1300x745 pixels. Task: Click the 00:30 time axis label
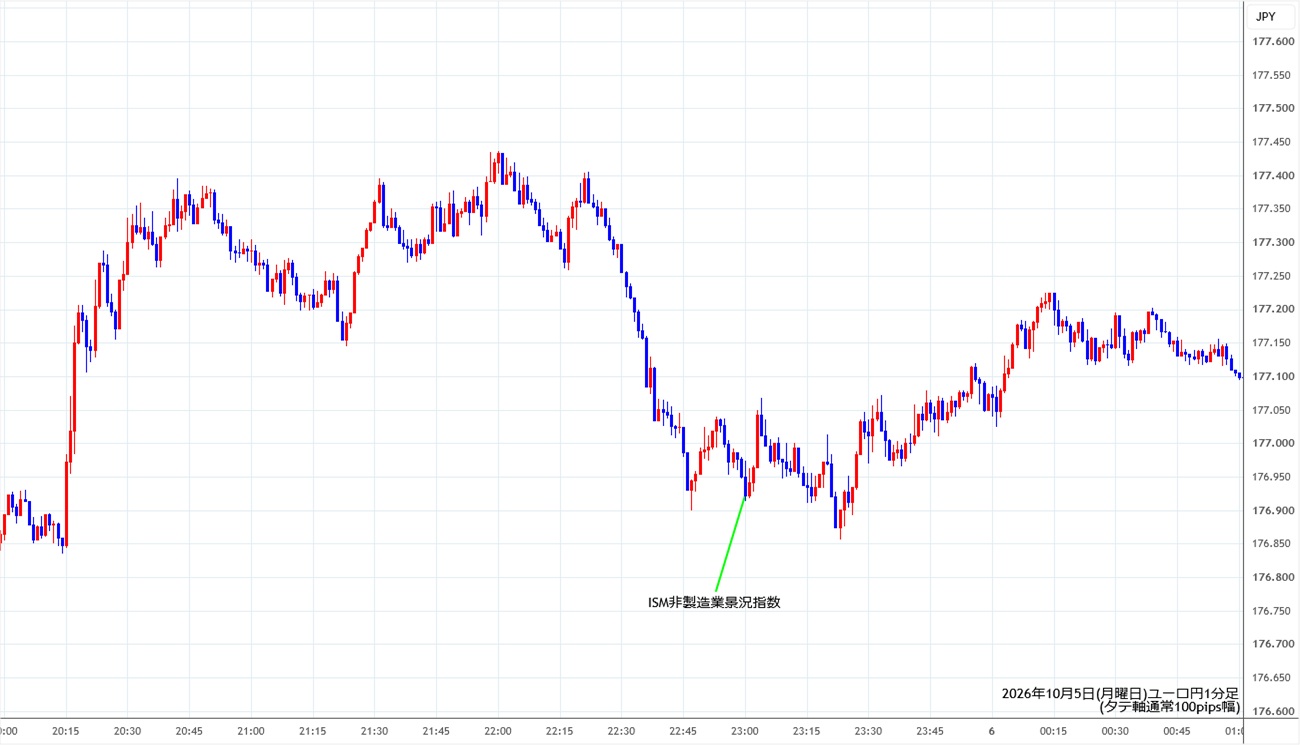(x=1116, y=731)
